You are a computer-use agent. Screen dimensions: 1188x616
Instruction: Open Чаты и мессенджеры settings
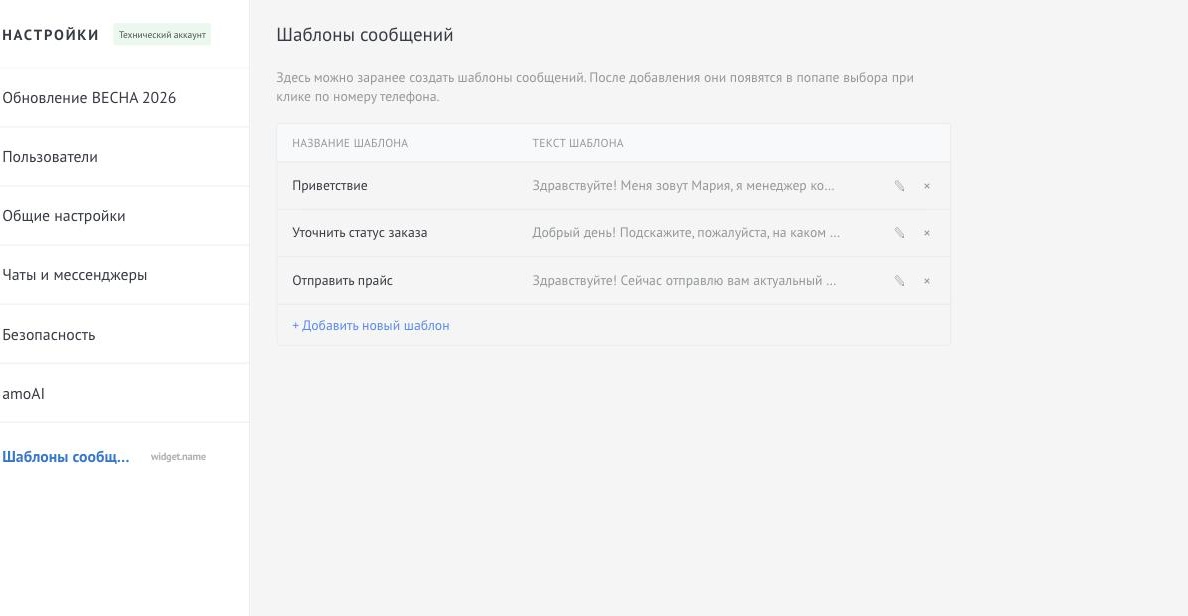point(75,275)
